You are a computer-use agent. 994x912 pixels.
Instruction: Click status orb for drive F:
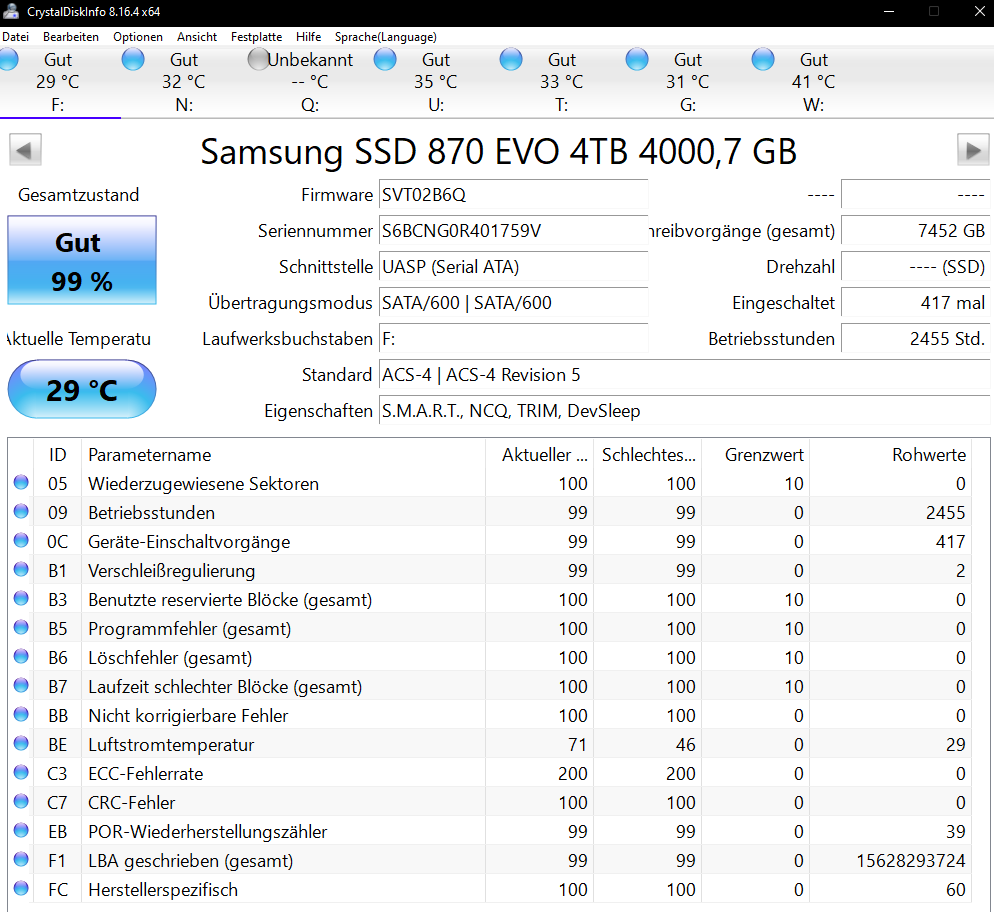[x=8, y=60]
